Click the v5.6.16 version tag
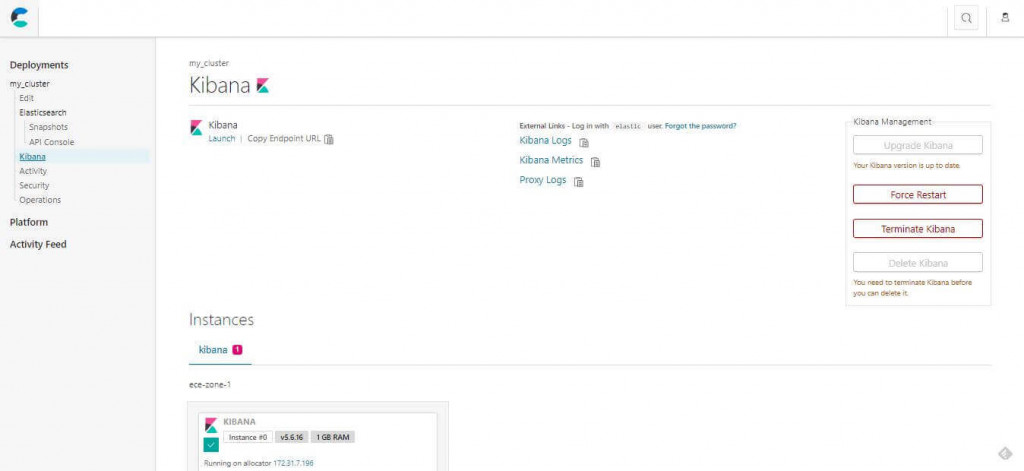This screenshot has width=1024, height=471. 291,437
